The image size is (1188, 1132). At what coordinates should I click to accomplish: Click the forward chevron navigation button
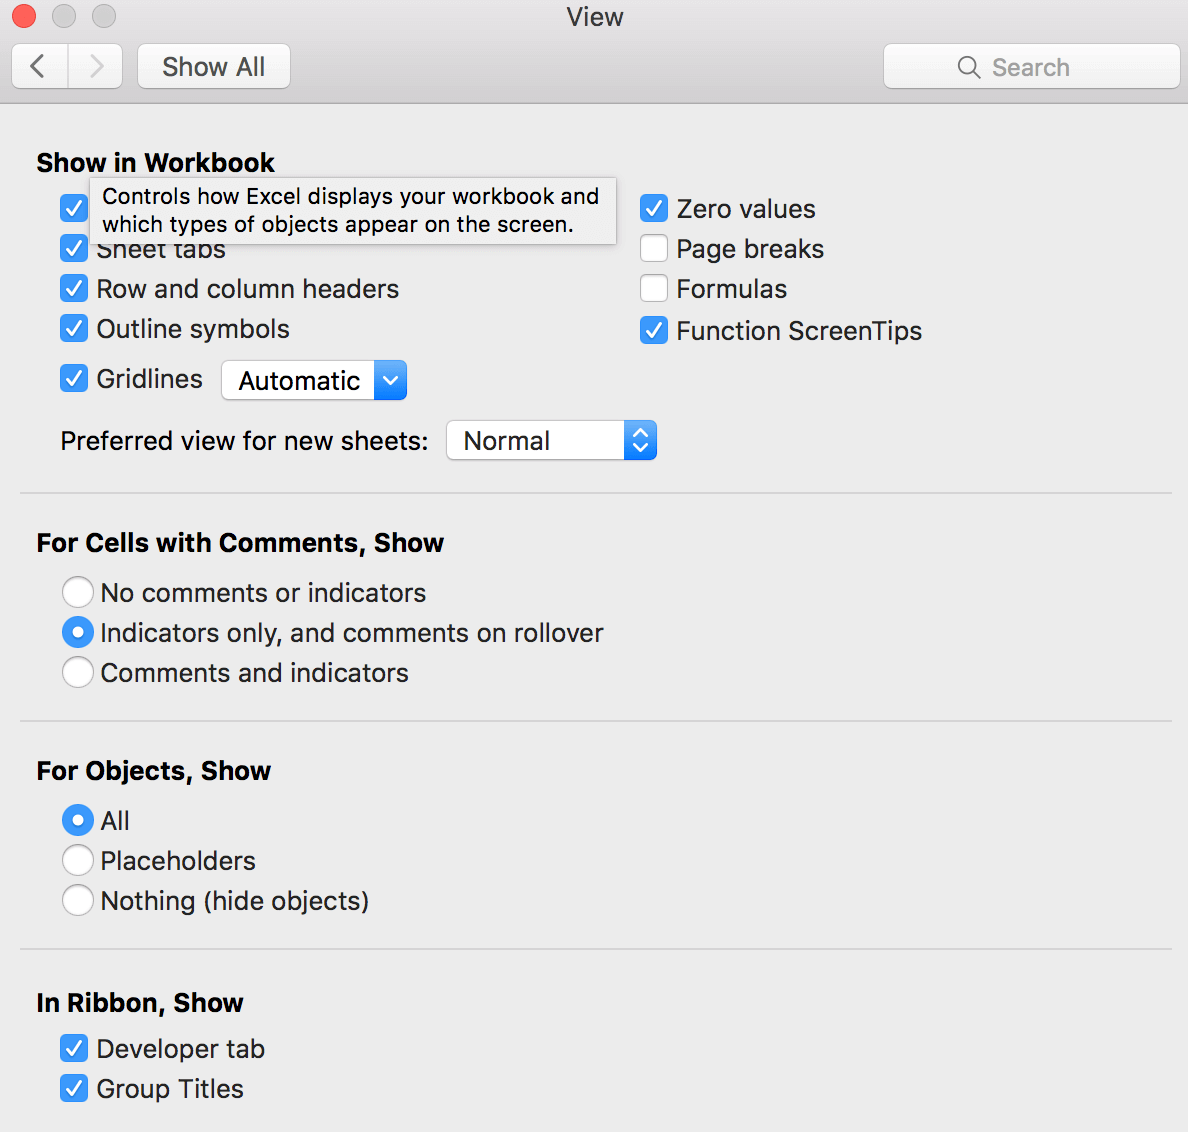click(95, 67)
